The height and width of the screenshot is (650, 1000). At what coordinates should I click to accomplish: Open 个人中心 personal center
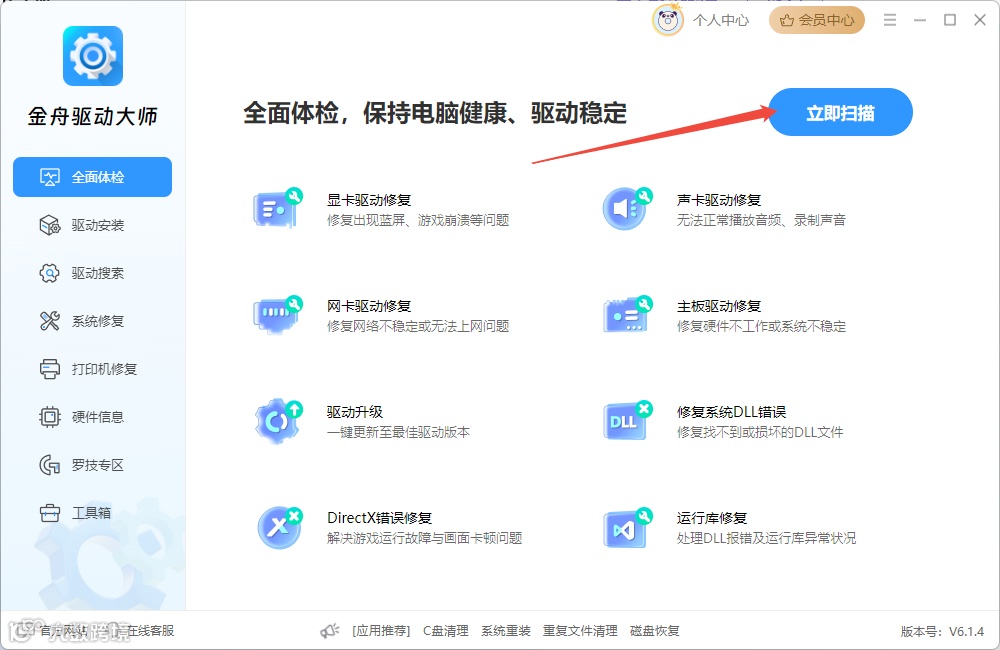[x=721, y=20]
